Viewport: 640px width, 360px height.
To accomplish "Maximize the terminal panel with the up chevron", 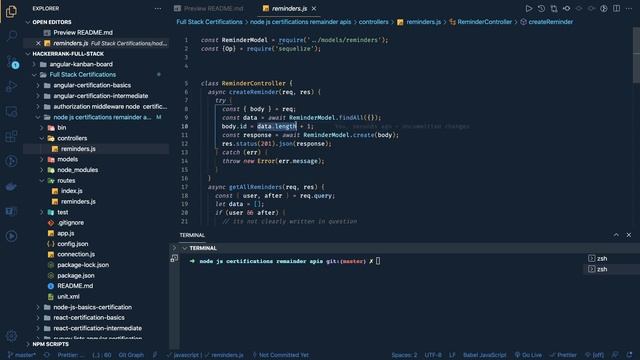I will pos(616,235).
